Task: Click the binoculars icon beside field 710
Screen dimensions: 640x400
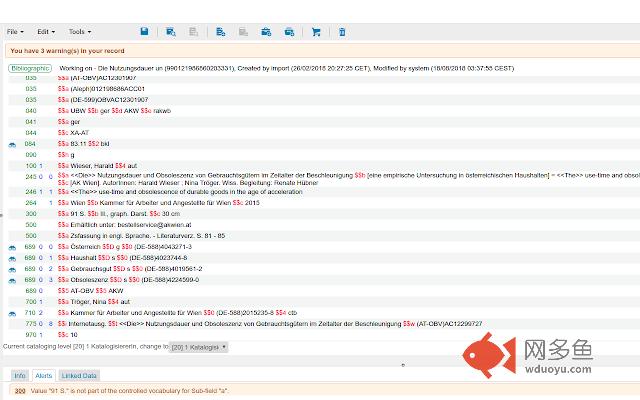Action: pos(12,313)
